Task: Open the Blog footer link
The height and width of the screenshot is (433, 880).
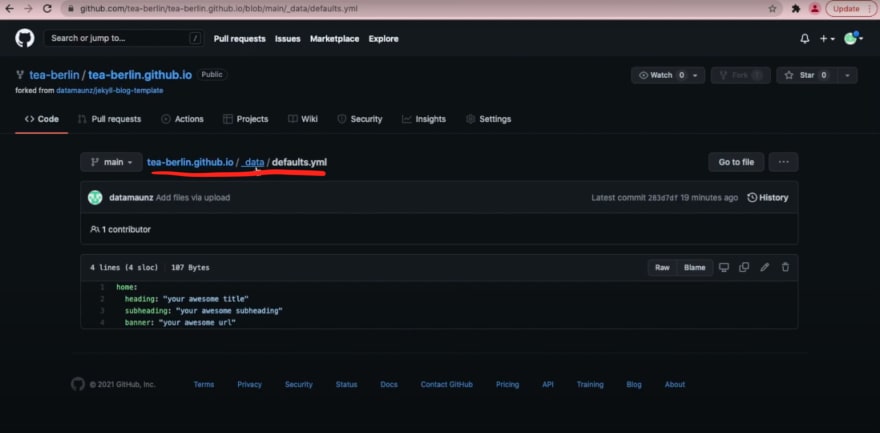Action: (x=634, y=385)
